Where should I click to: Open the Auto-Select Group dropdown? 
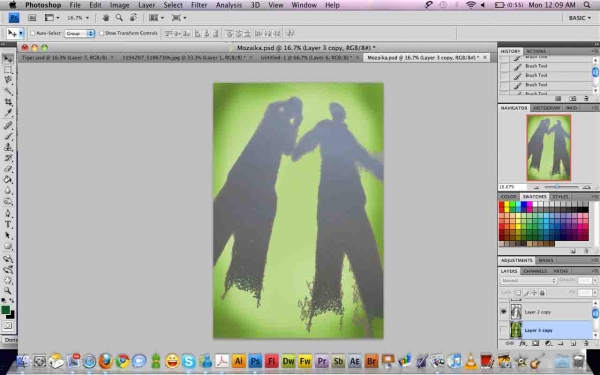point(79,34)
